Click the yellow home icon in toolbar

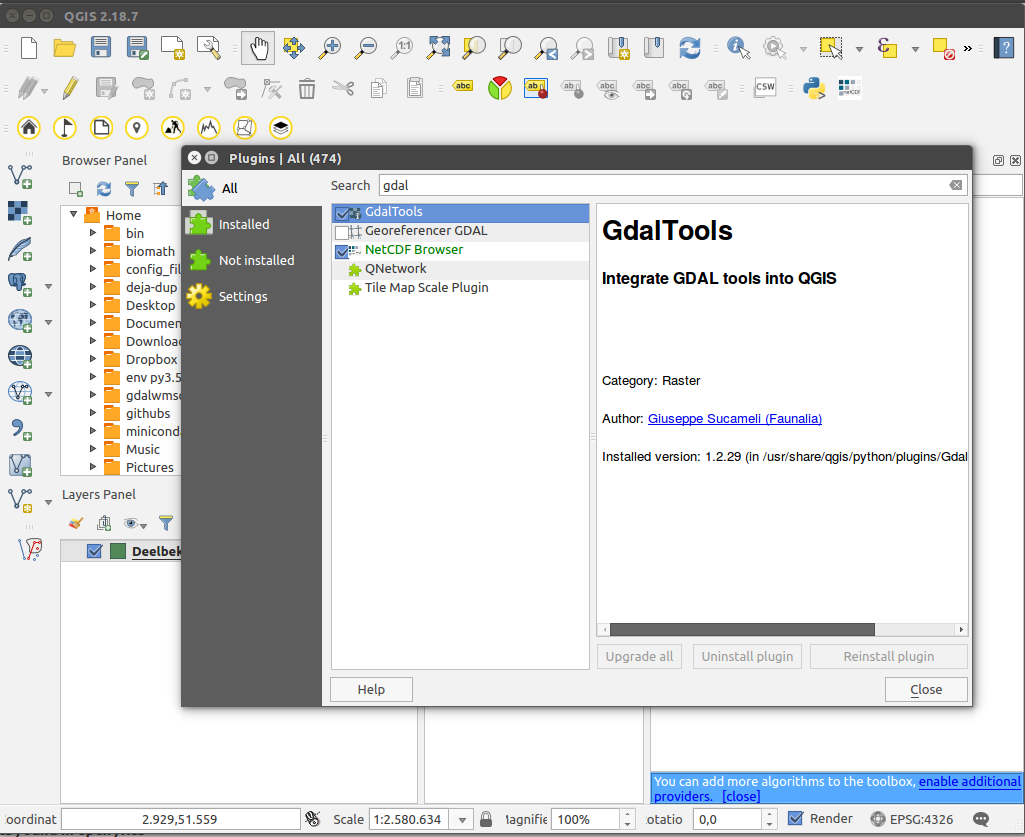(x=29, y=128)
